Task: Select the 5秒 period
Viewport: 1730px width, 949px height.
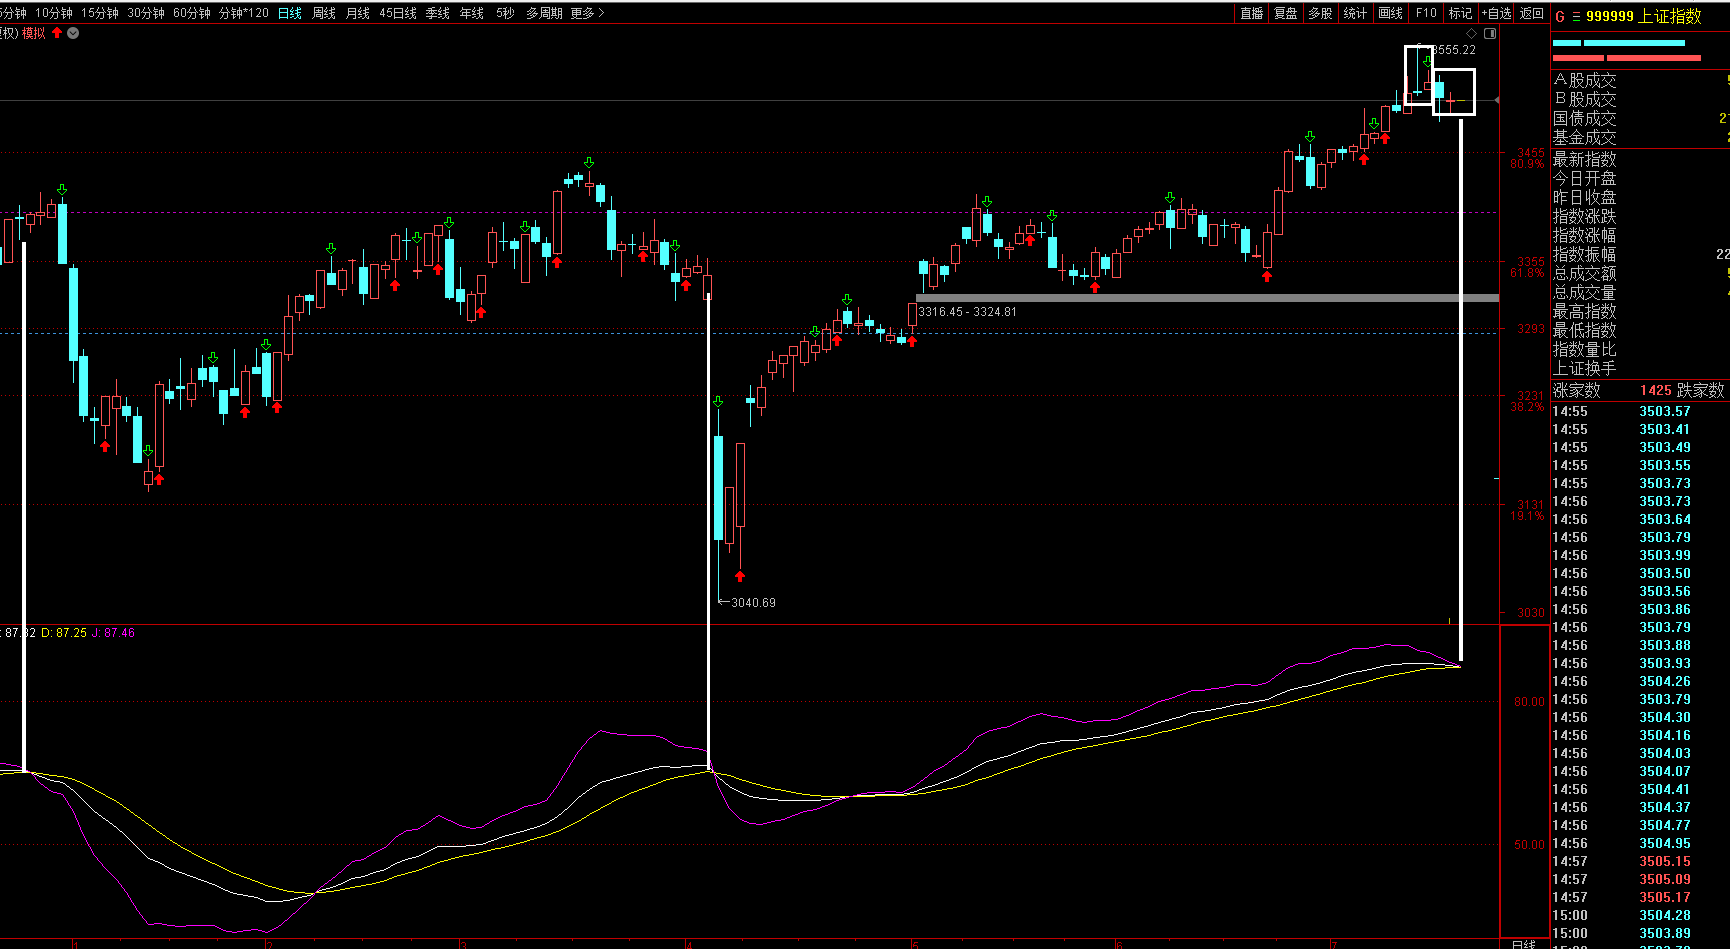Action: pyautogui.click(x=505, y=13)
